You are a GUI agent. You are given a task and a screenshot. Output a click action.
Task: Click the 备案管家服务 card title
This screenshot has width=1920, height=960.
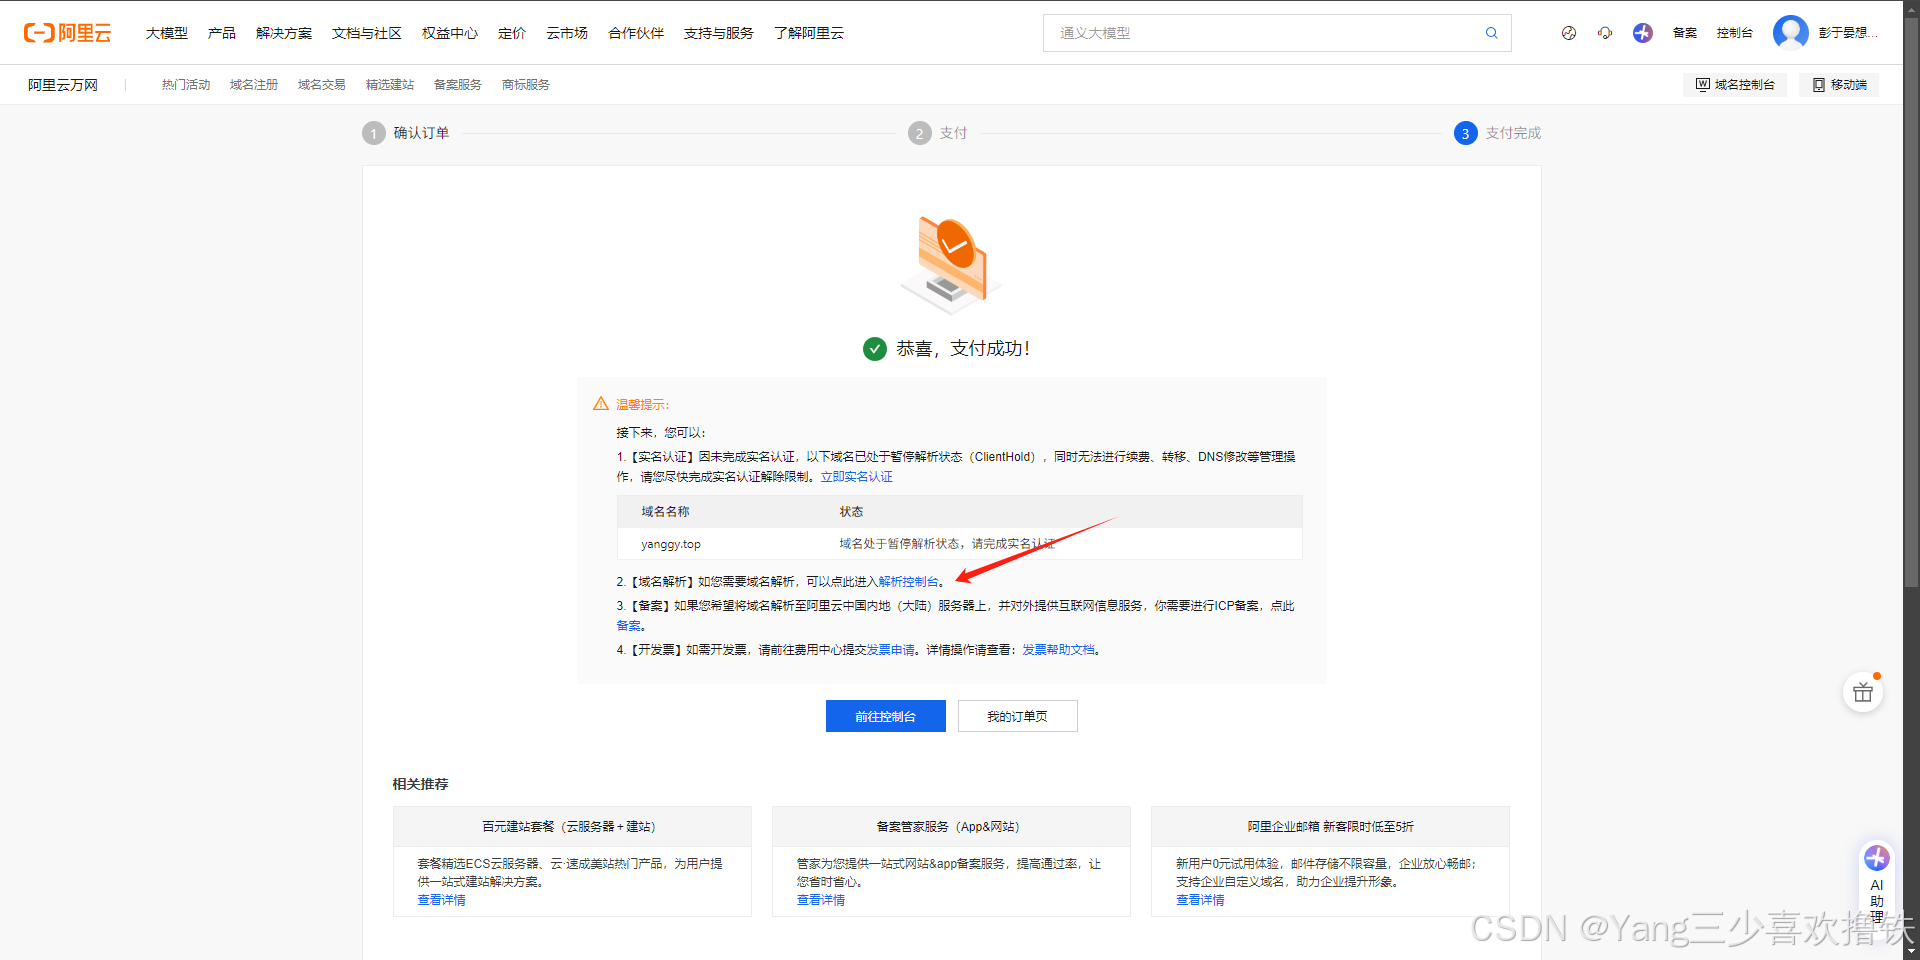[948, 827]
